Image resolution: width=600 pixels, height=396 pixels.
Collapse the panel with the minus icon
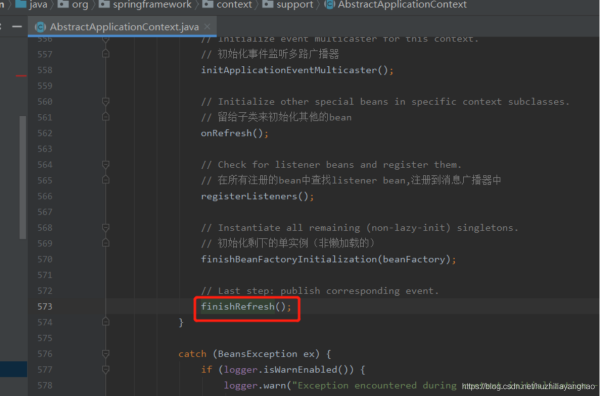pos(17,26)
